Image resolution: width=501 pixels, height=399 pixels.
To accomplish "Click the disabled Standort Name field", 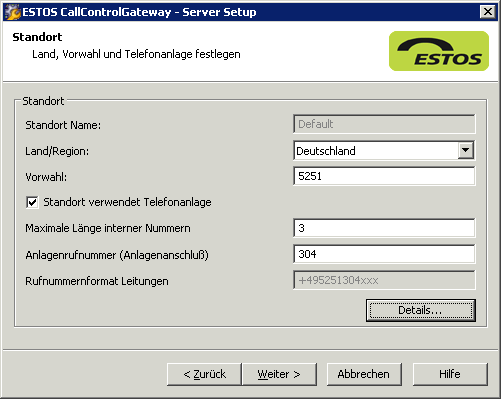I will (x=384, y=124).
